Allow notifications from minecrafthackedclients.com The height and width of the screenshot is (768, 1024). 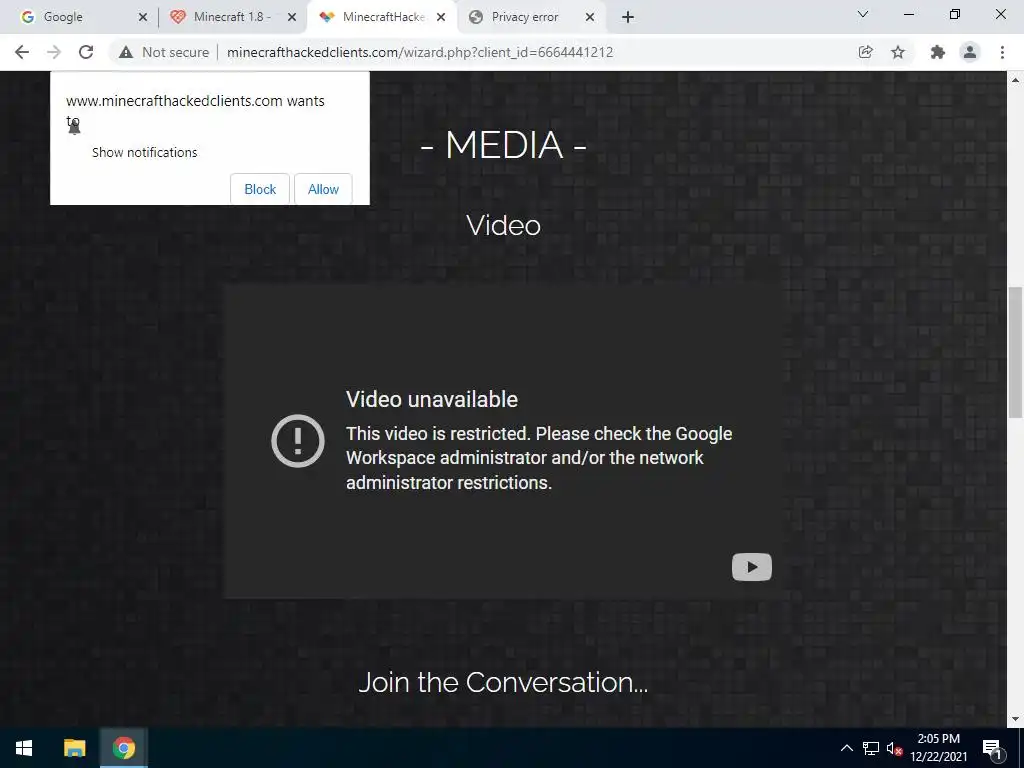tap(323, 189)
